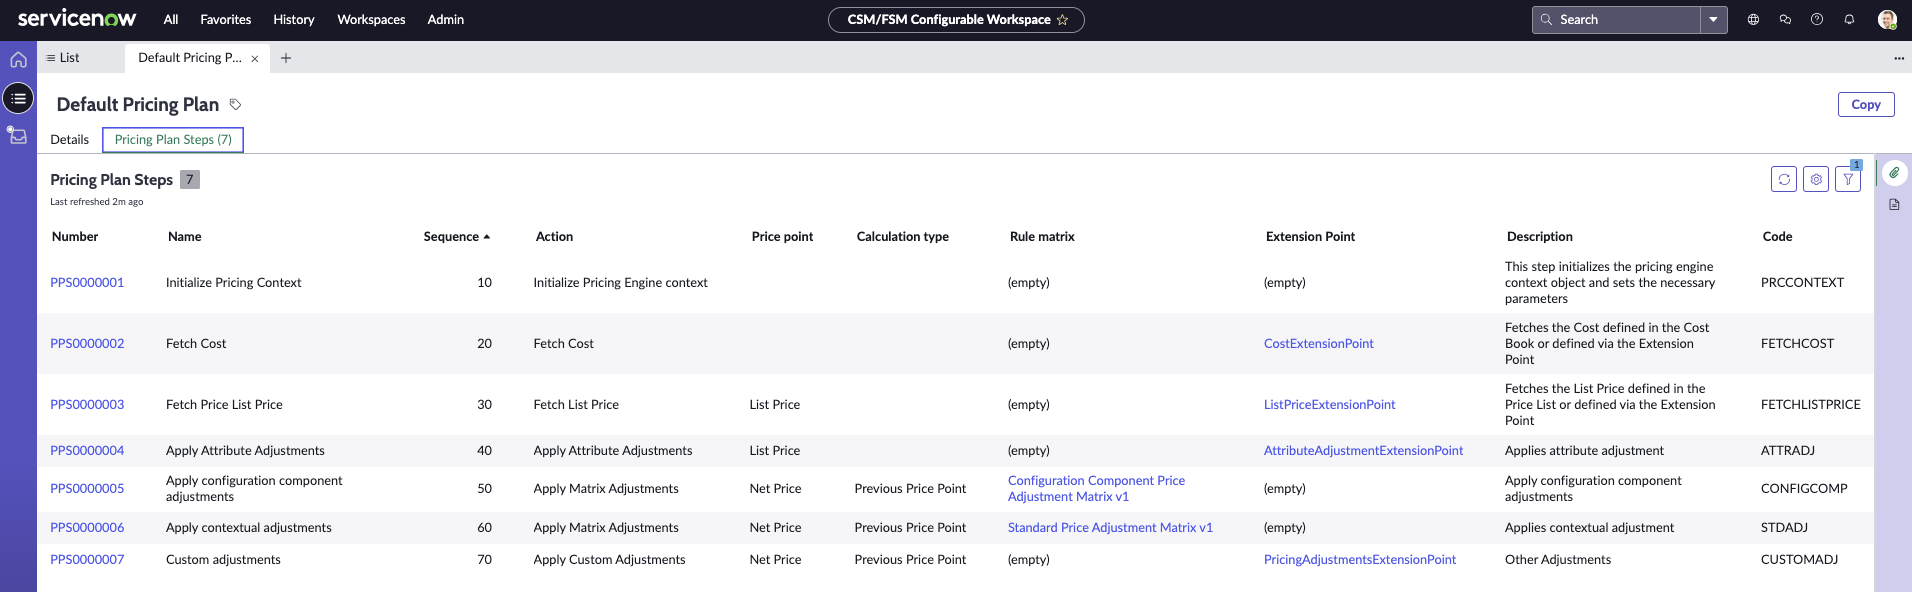Open the List module icon in sidebar
Image resolution: width=1912 pixels, height=592 pixels.
18,98
